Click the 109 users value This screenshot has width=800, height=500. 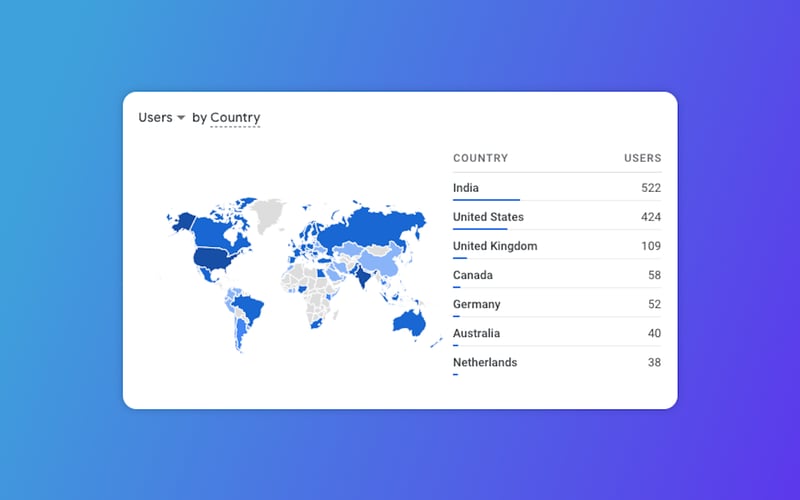click(651, 246)
